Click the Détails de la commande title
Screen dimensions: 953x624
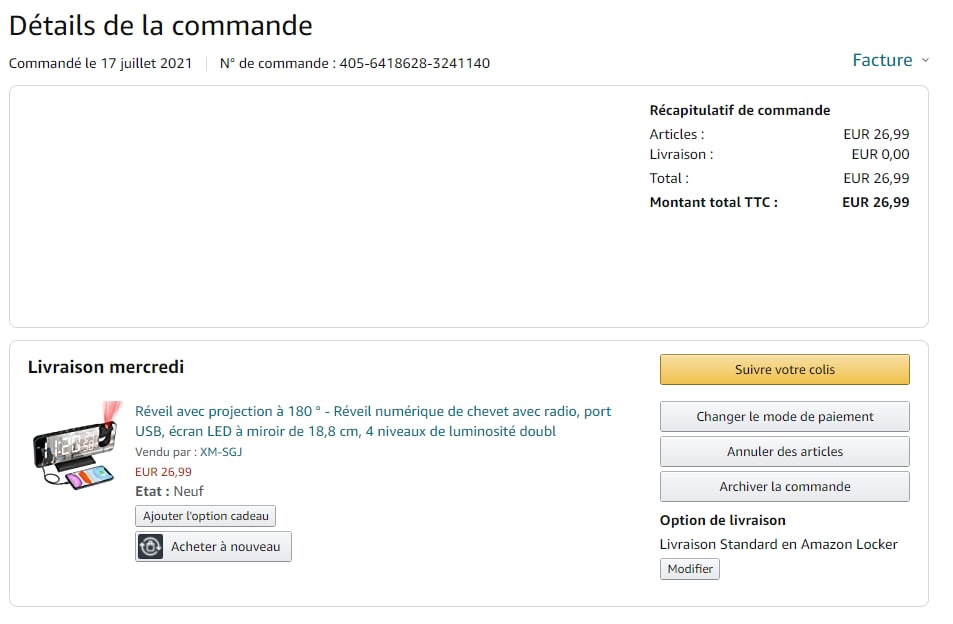[161, 25]
